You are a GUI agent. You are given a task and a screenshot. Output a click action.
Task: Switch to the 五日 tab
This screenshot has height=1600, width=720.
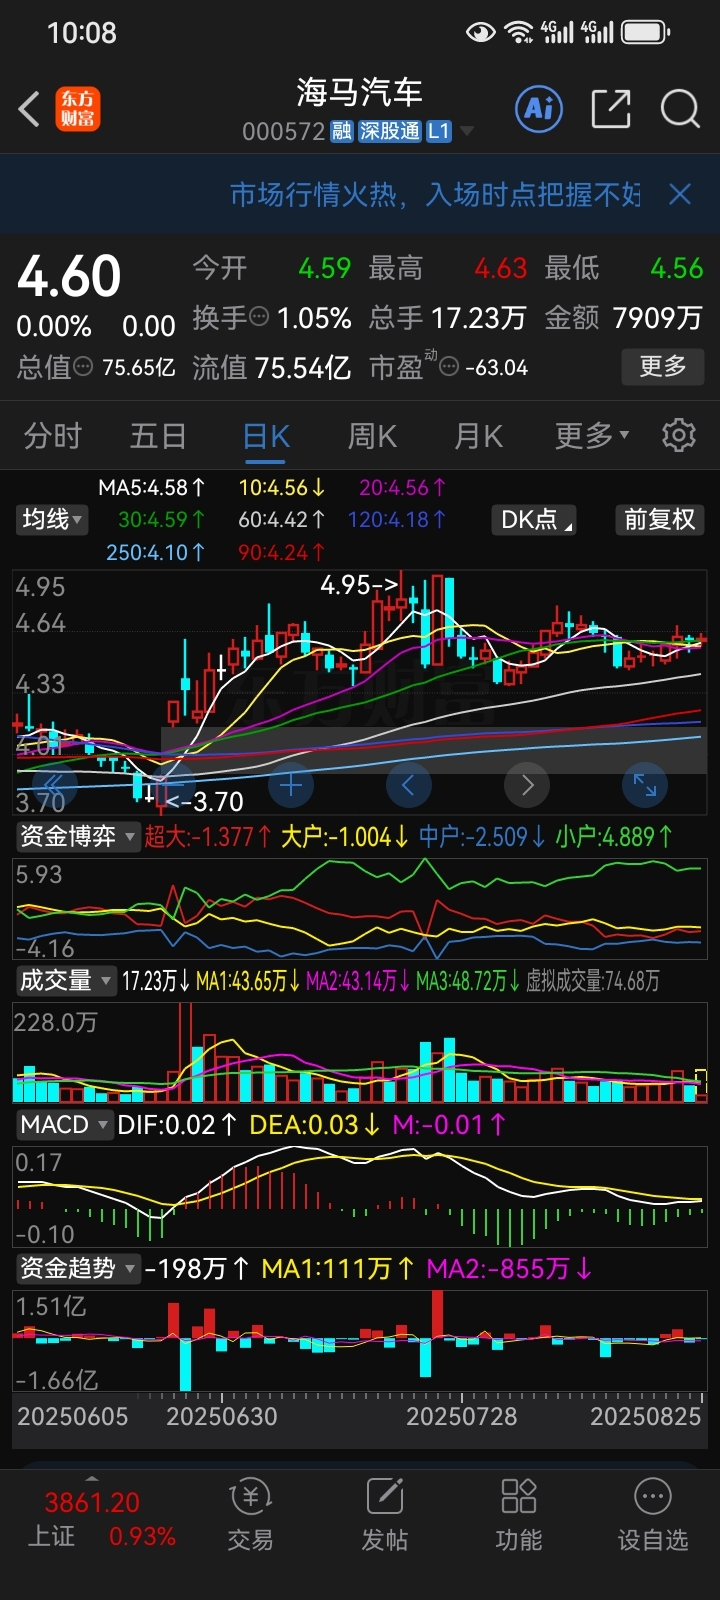click(158, 436)
